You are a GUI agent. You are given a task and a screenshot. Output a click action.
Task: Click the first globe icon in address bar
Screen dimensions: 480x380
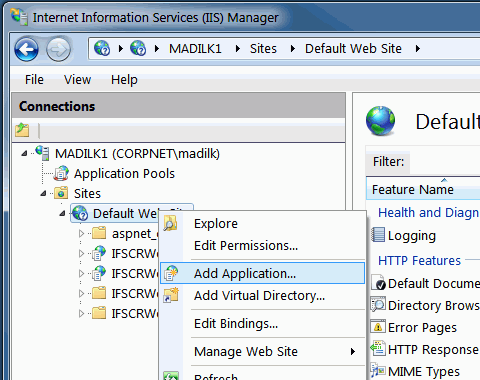(x=102, y=49)
